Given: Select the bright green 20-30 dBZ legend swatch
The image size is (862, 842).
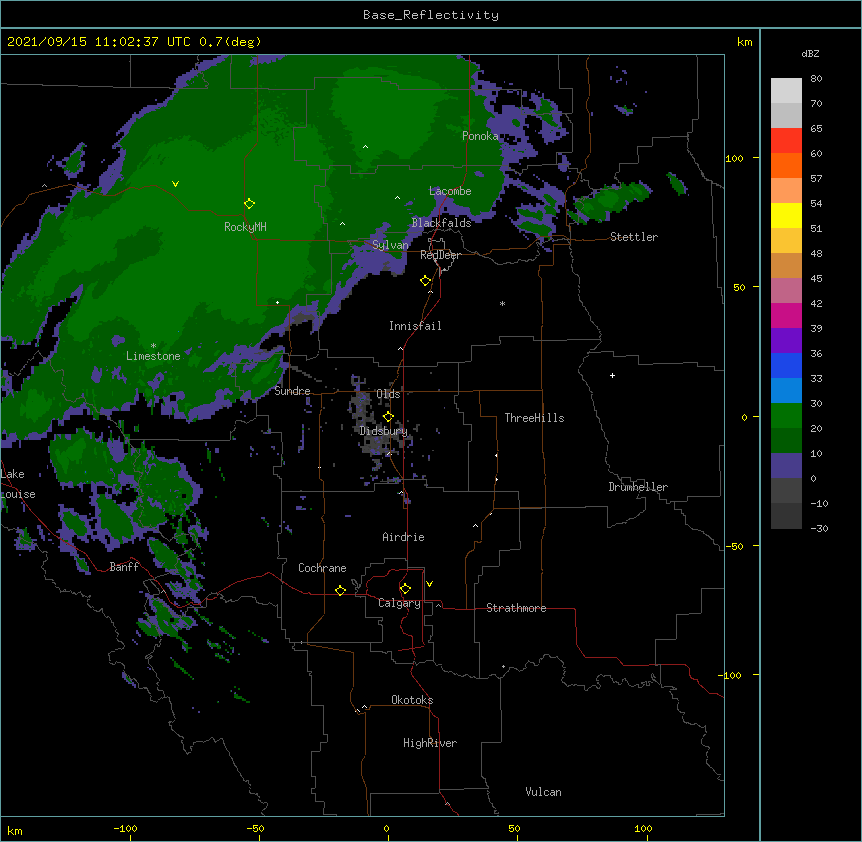Looking at the screenshot, I should 786,416.
